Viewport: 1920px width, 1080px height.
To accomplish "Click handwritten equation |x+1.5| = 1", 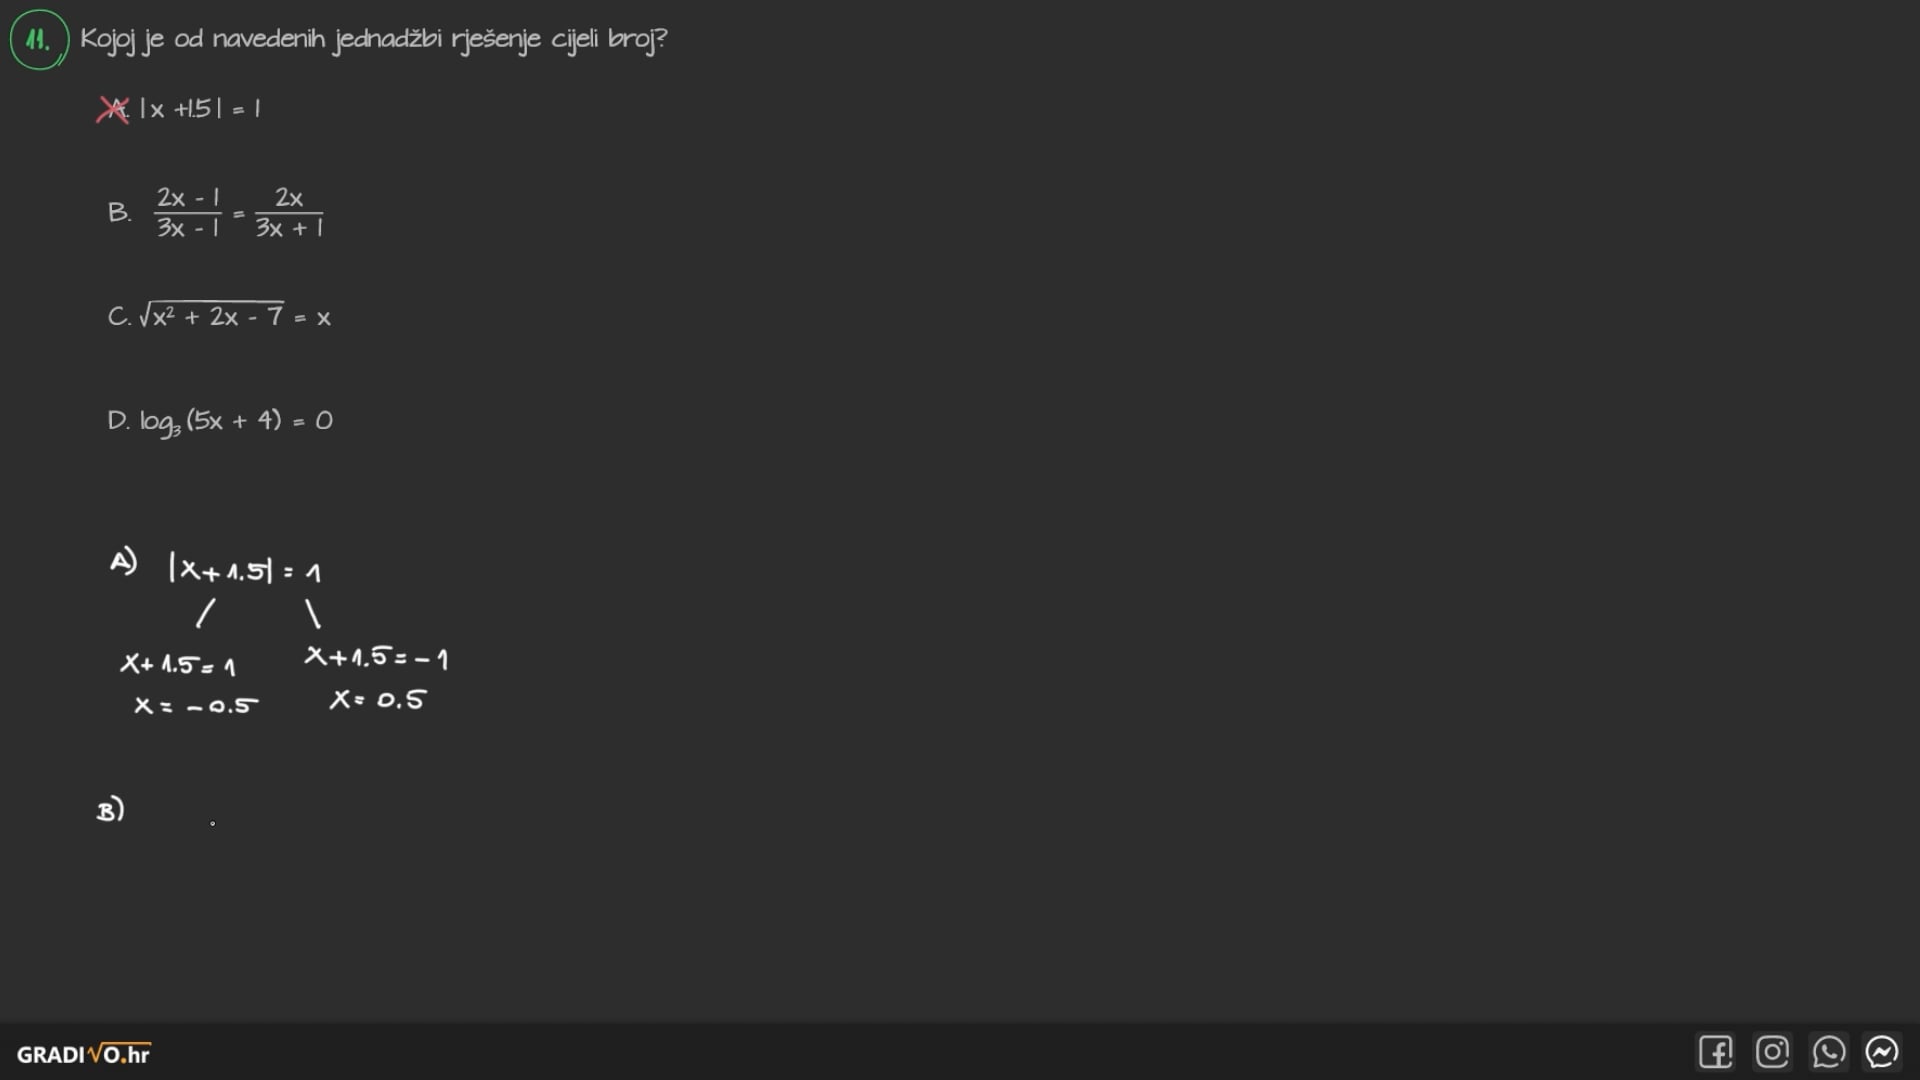I will tap(245, 571).
